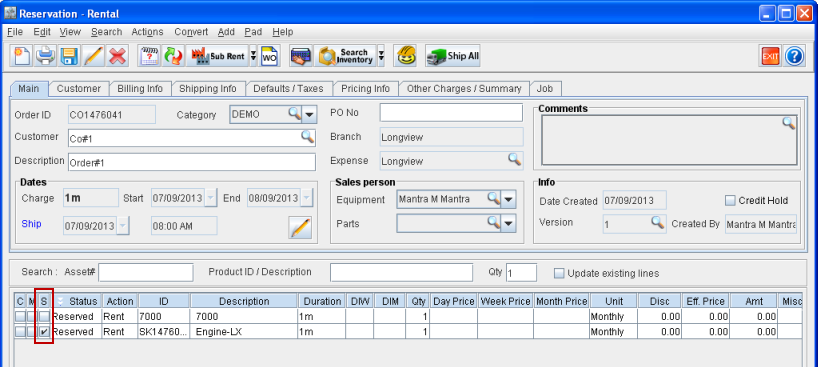Click the pencil button in Dates panel

click(300, 228)
